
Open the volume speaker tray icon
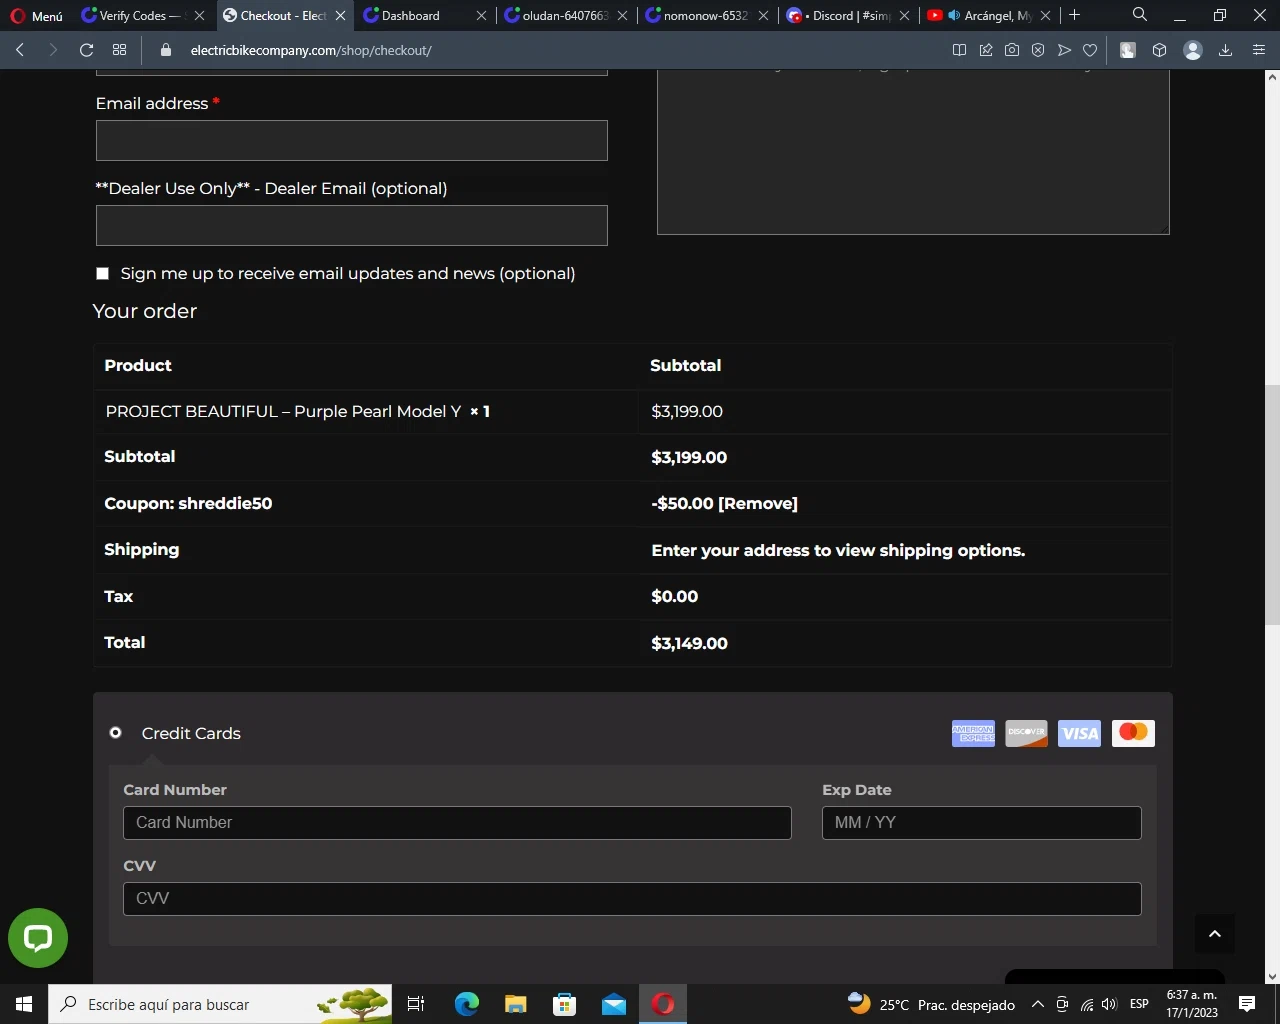(1109, 1004)
